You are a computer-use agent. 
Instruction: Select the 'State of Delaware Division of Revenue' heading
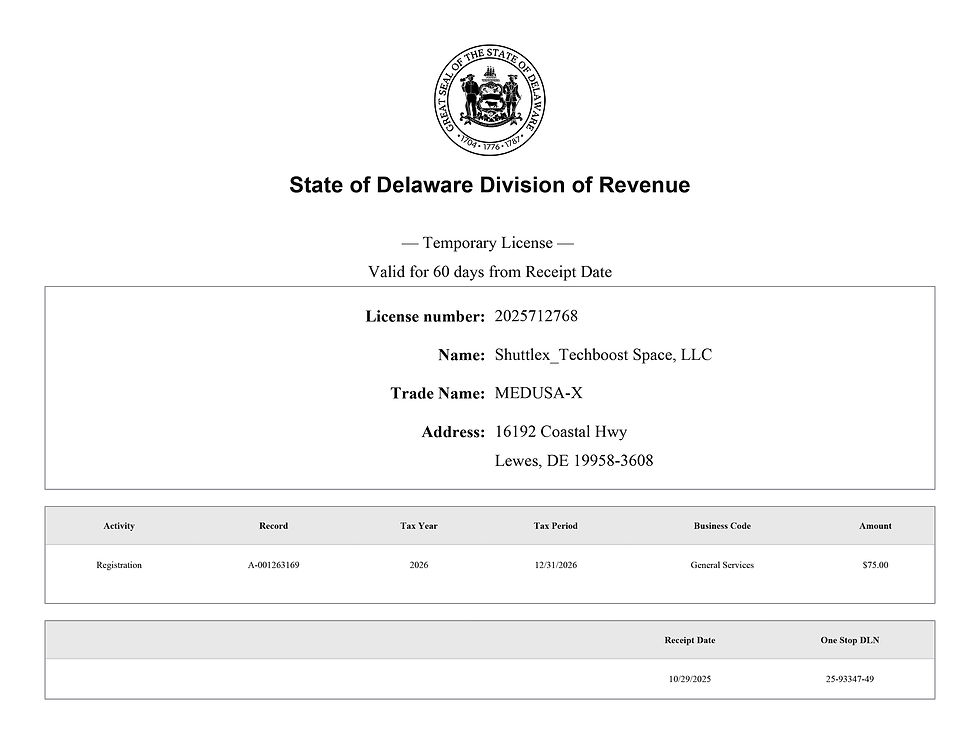click(x=489, y=185)
